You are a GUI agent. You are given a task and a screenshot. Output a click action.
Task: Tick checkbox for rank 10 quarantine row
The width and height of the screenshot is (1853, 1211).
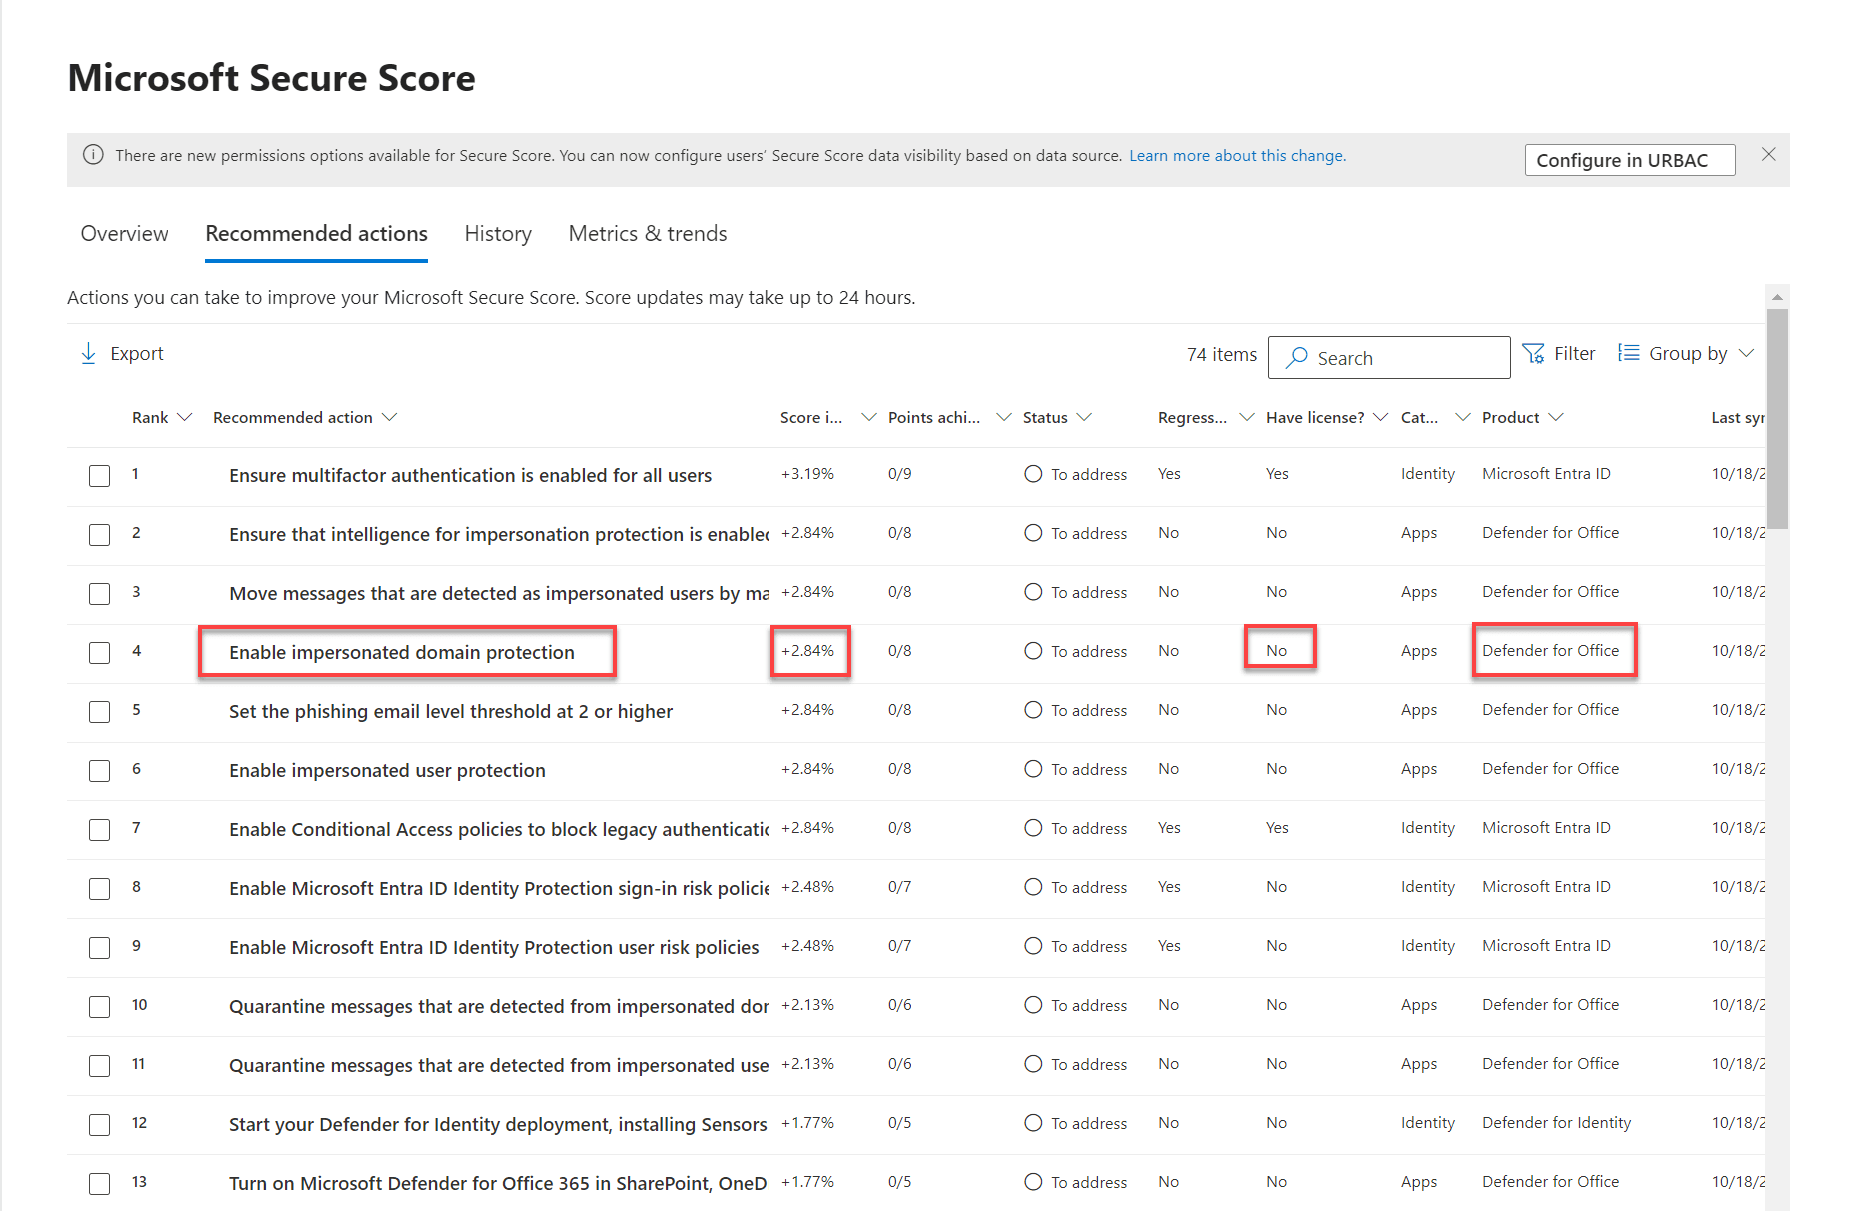click(x=99, y=1007)
